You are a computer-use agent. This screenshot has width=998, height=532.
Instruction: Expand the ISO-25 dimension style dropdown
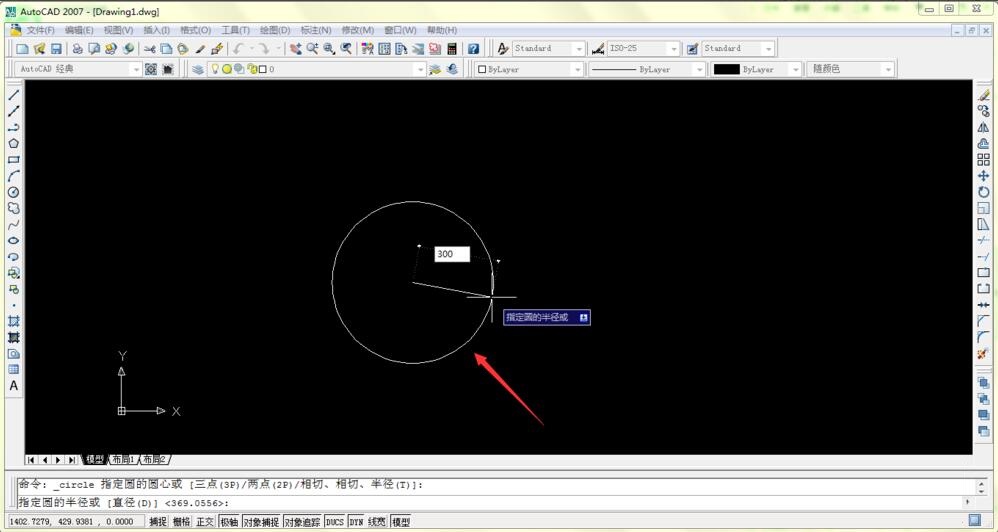[x=674, y=49]
